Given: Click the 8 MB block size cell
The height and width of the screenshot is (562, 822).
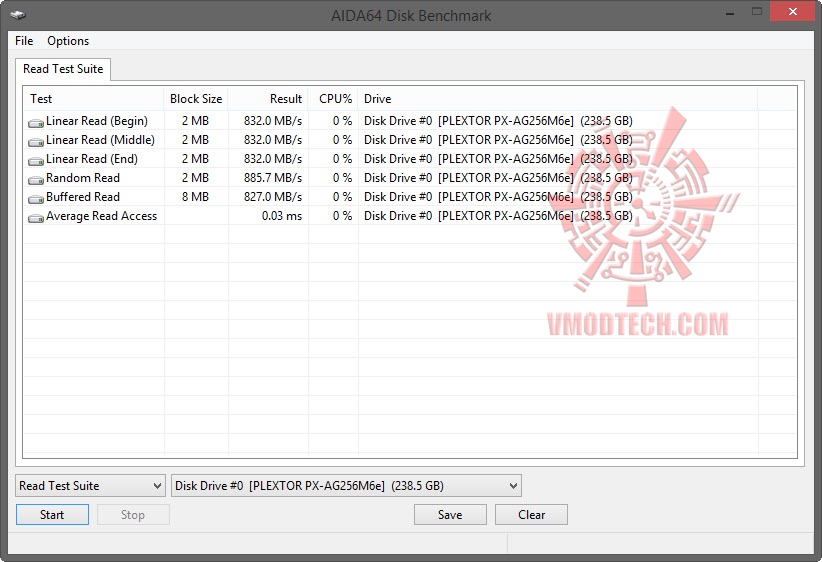Looking at the screenshot, I should (196, 197).
